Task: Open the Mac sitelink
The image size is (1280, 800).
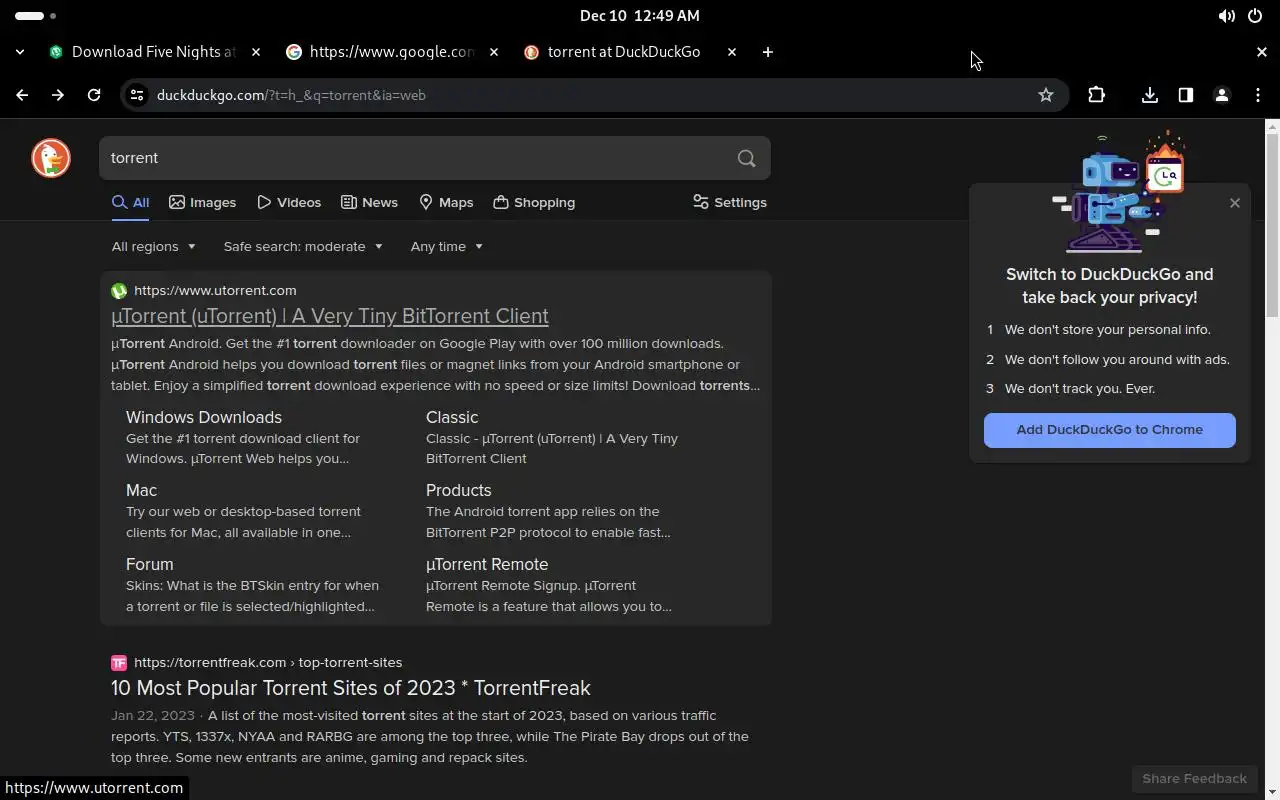Action: click(x=141, y=490)
